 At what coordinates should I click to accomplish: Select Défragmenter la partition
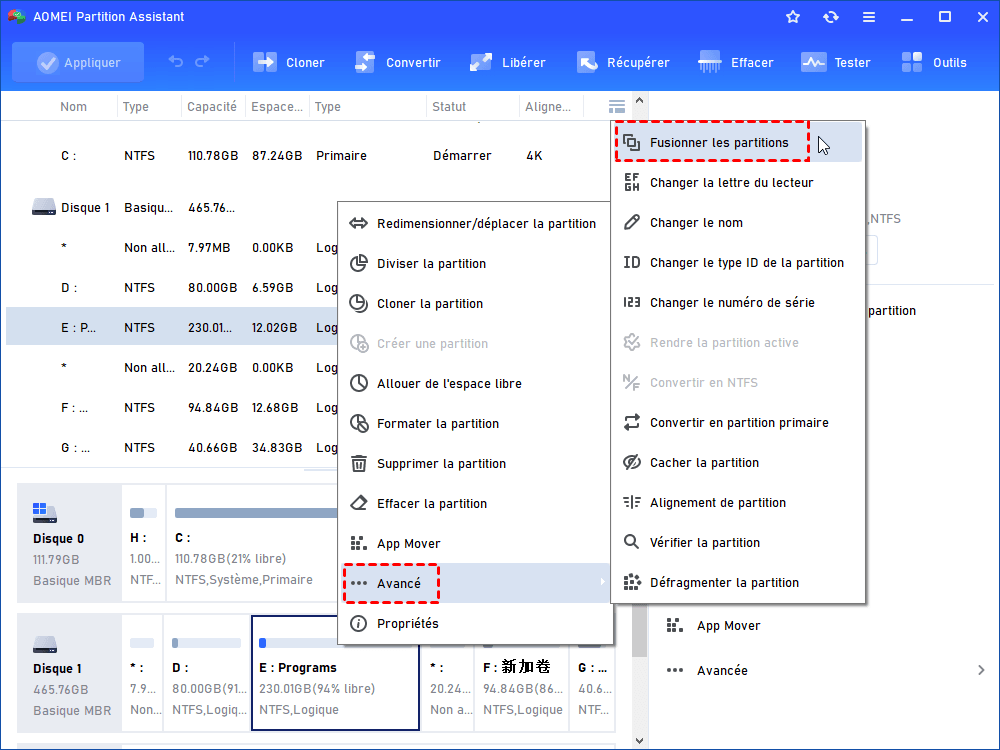(738, 582)
